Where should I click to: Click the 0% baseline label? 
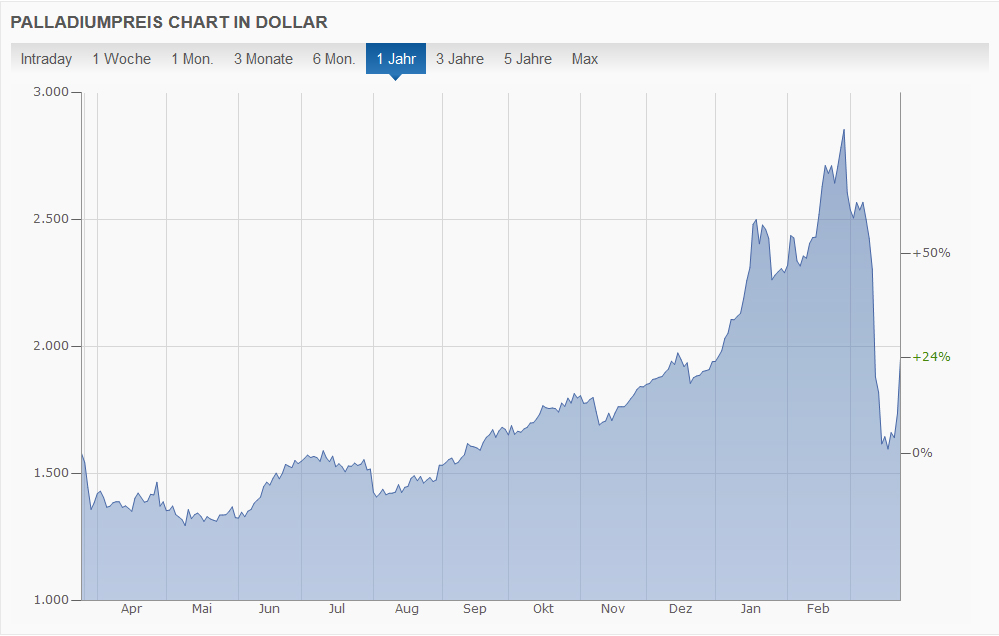coord(922,452)
